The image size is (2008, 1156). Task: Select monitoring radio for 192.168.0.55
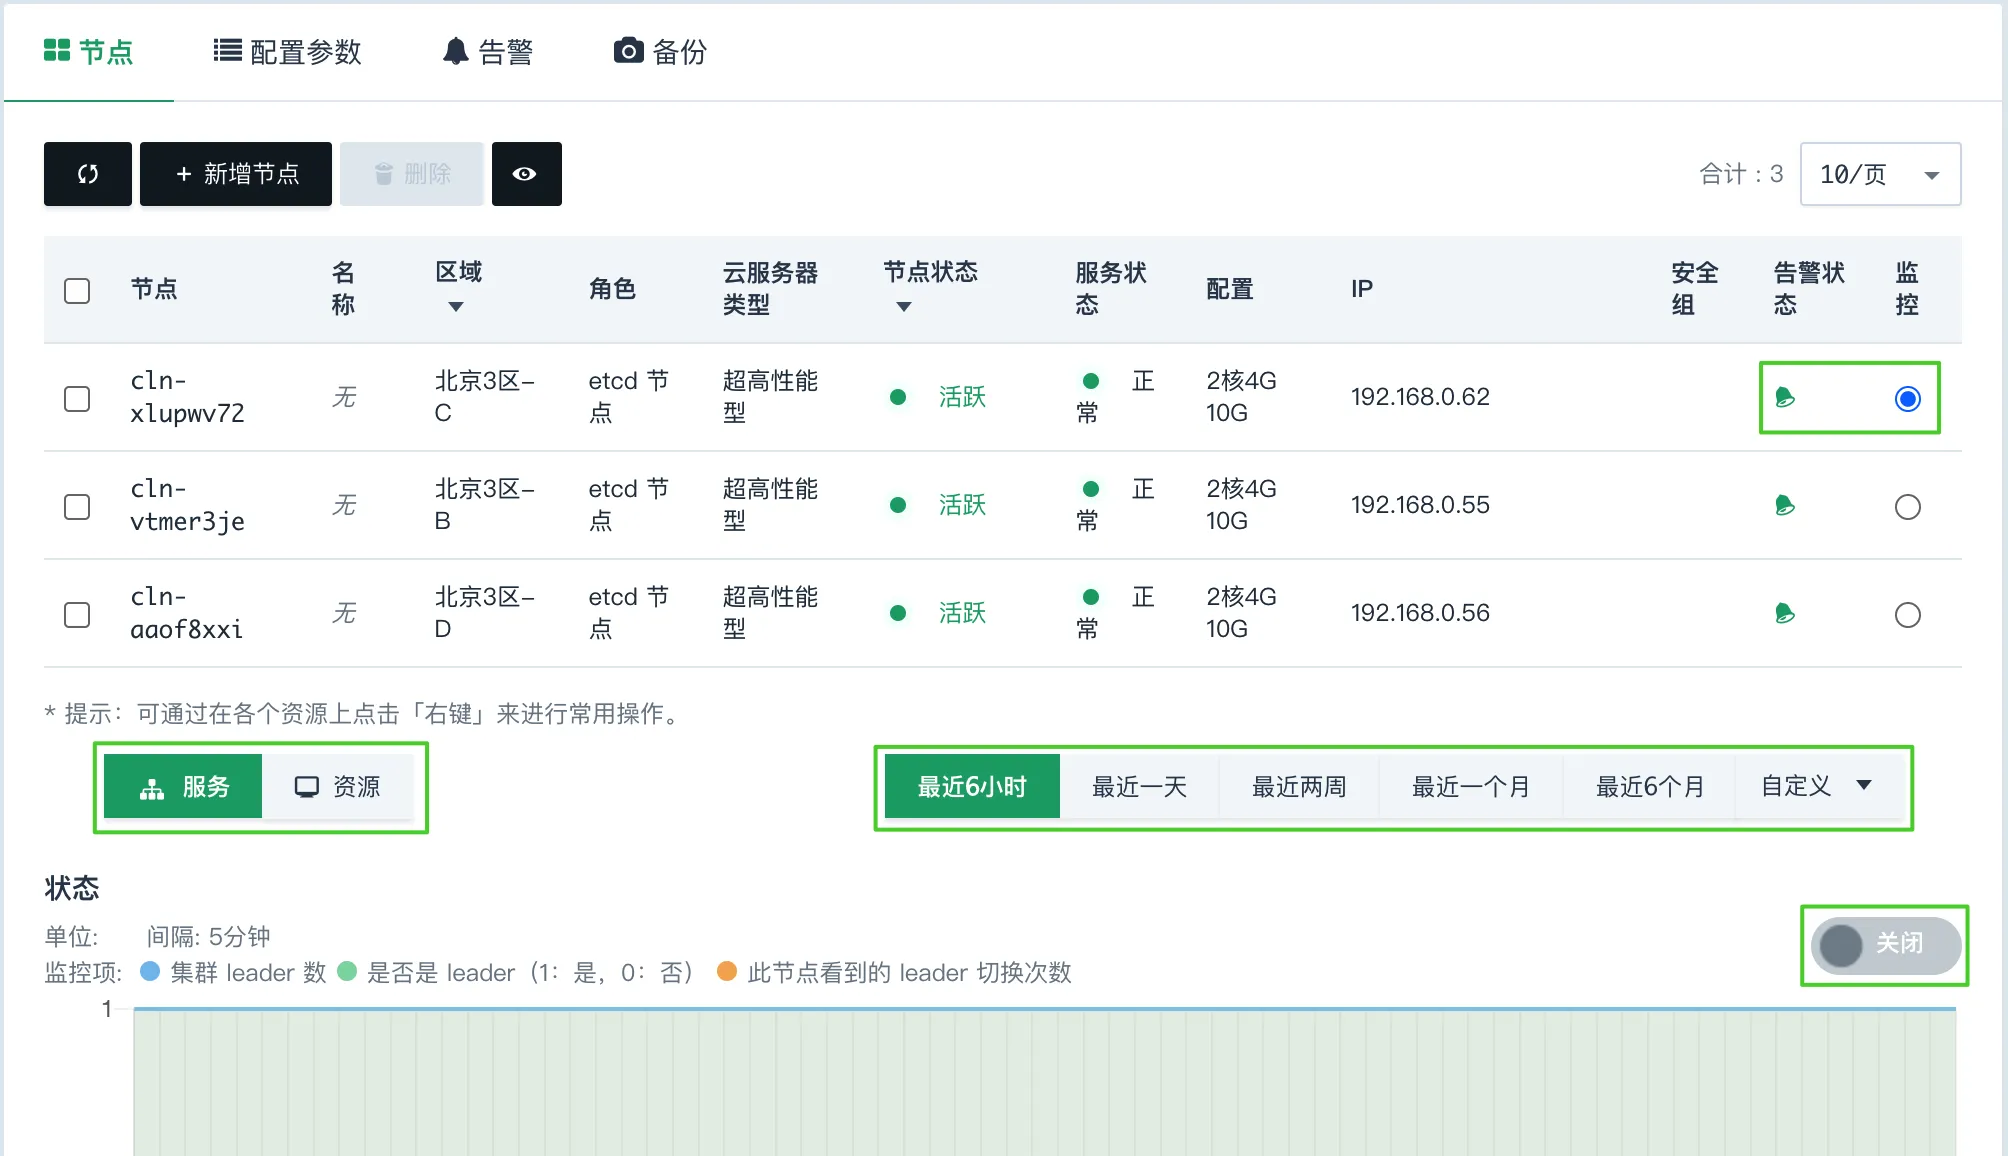click(x=1908, y=507)
